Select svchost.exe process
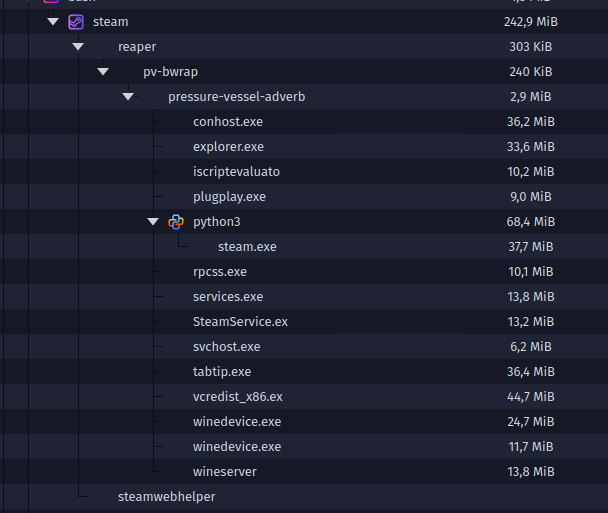608x513 pixels. (304, 347)
